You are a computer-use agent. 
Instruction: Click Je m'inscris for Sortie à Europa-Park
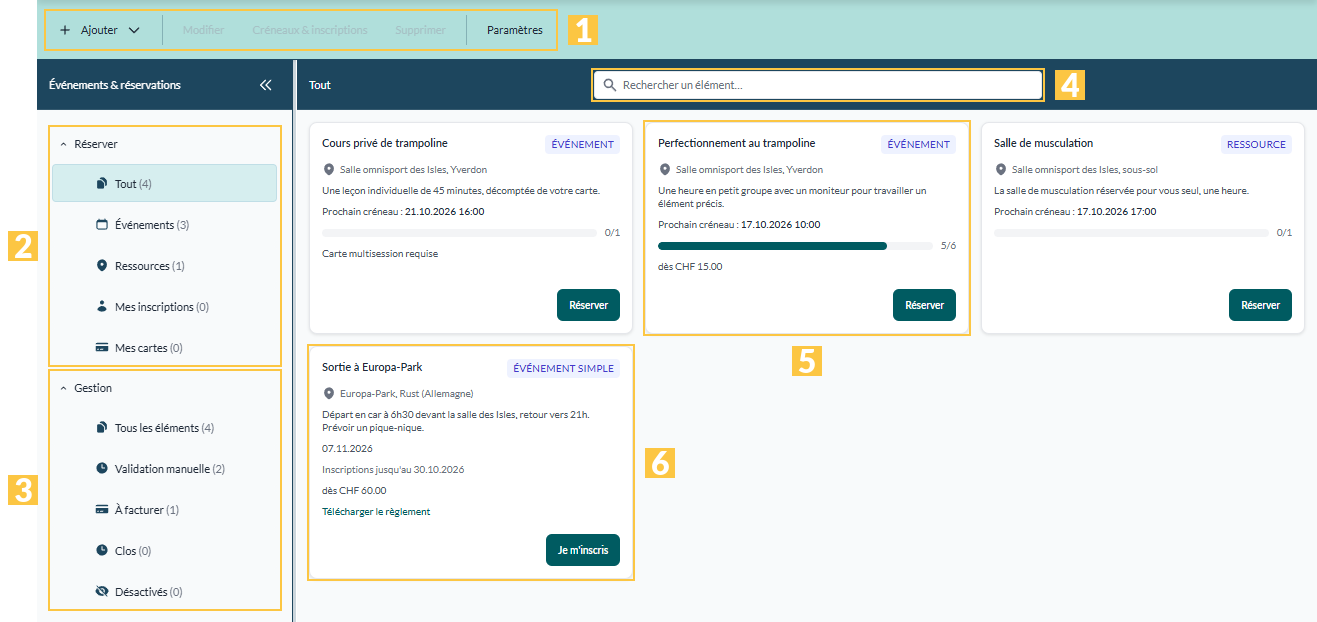tap(583, 550)
